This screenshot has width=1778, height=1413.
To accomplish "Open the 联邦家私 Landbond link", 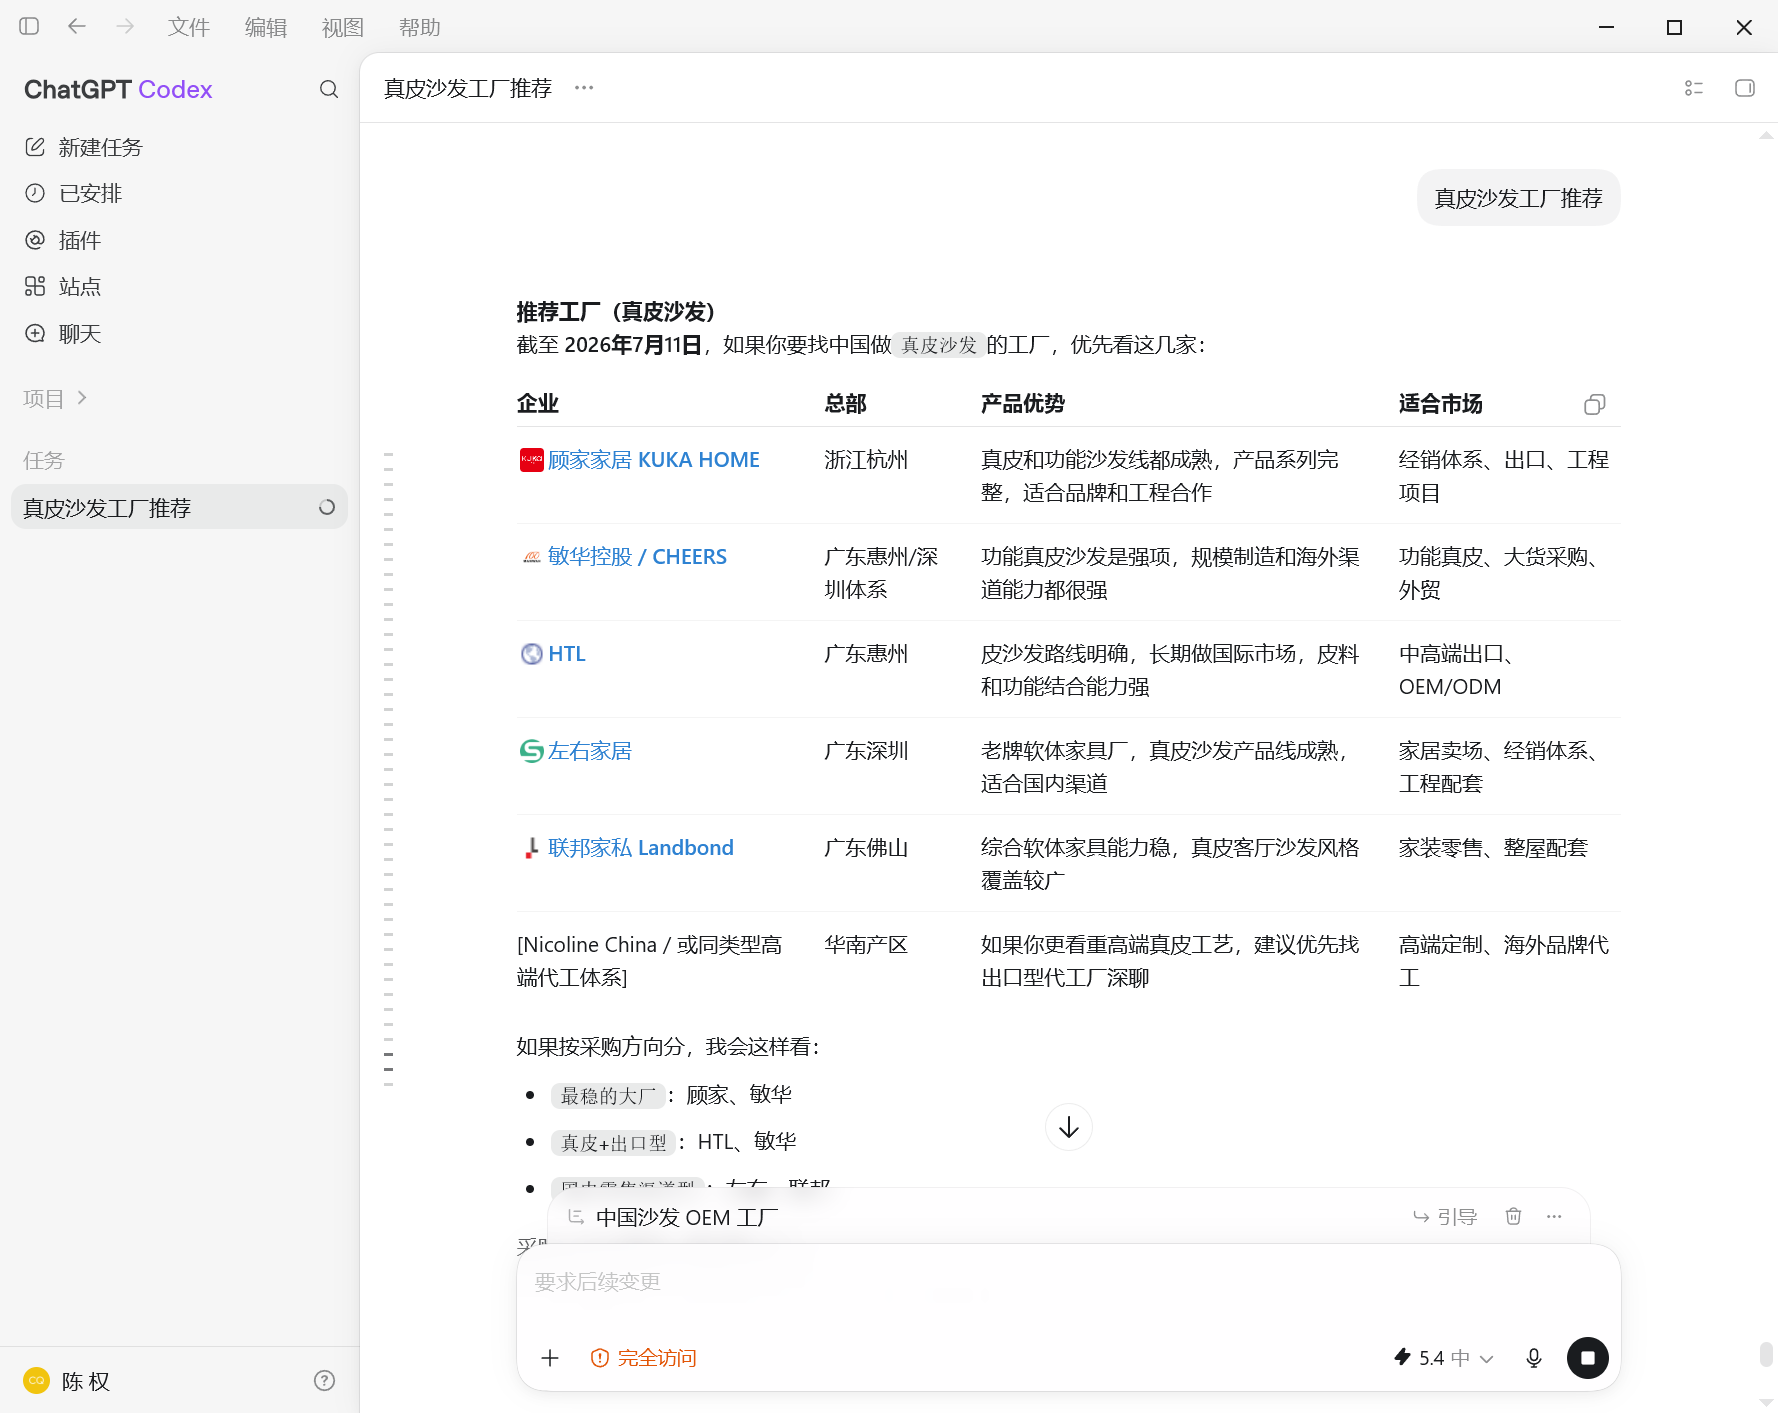I will tap(641, 847).
